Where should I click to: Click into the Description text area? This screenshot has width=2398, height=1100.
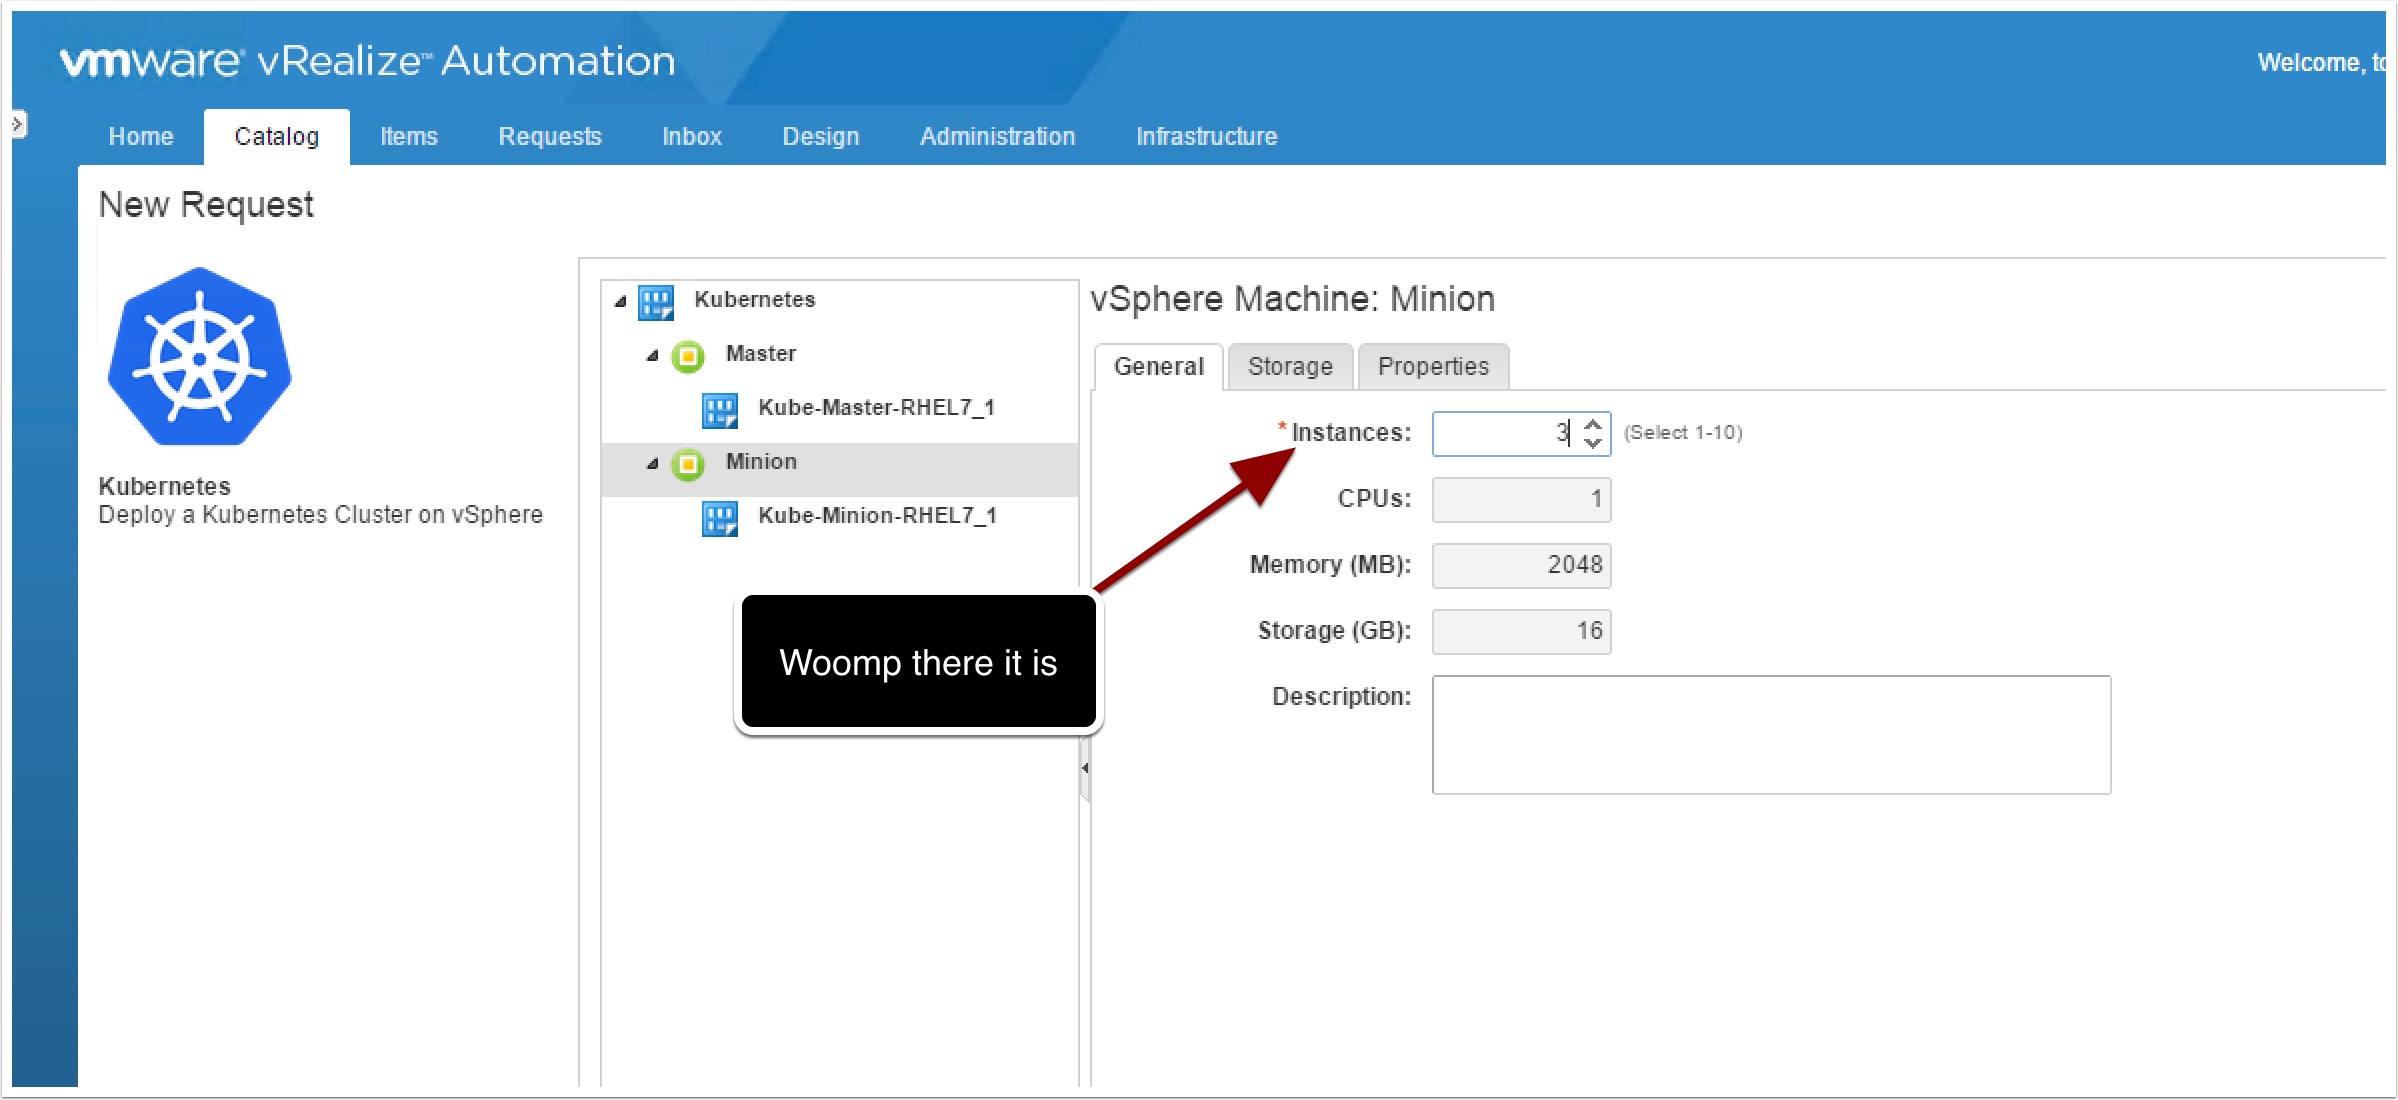point(1770,735)
